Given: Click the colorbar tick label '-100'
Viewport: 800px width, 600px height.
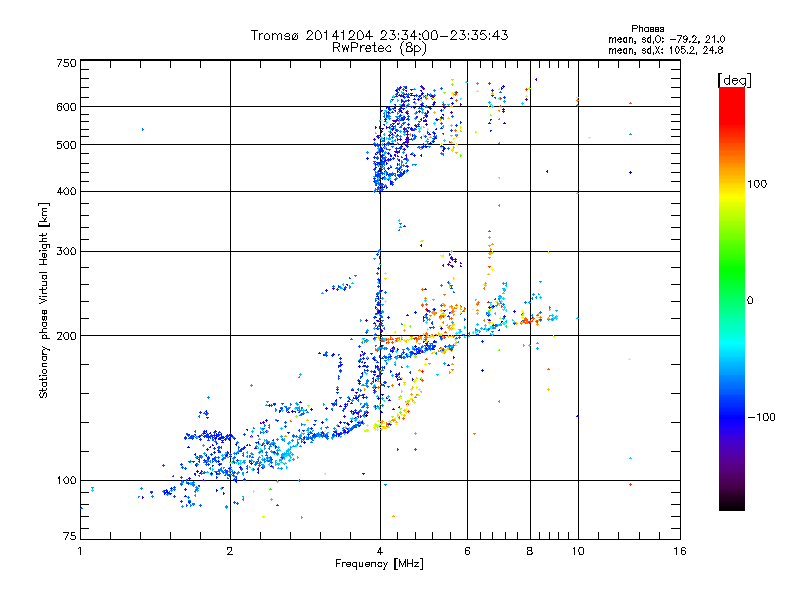Looking at the screenshot, I should pyautogui.click(x=761, y=417).
